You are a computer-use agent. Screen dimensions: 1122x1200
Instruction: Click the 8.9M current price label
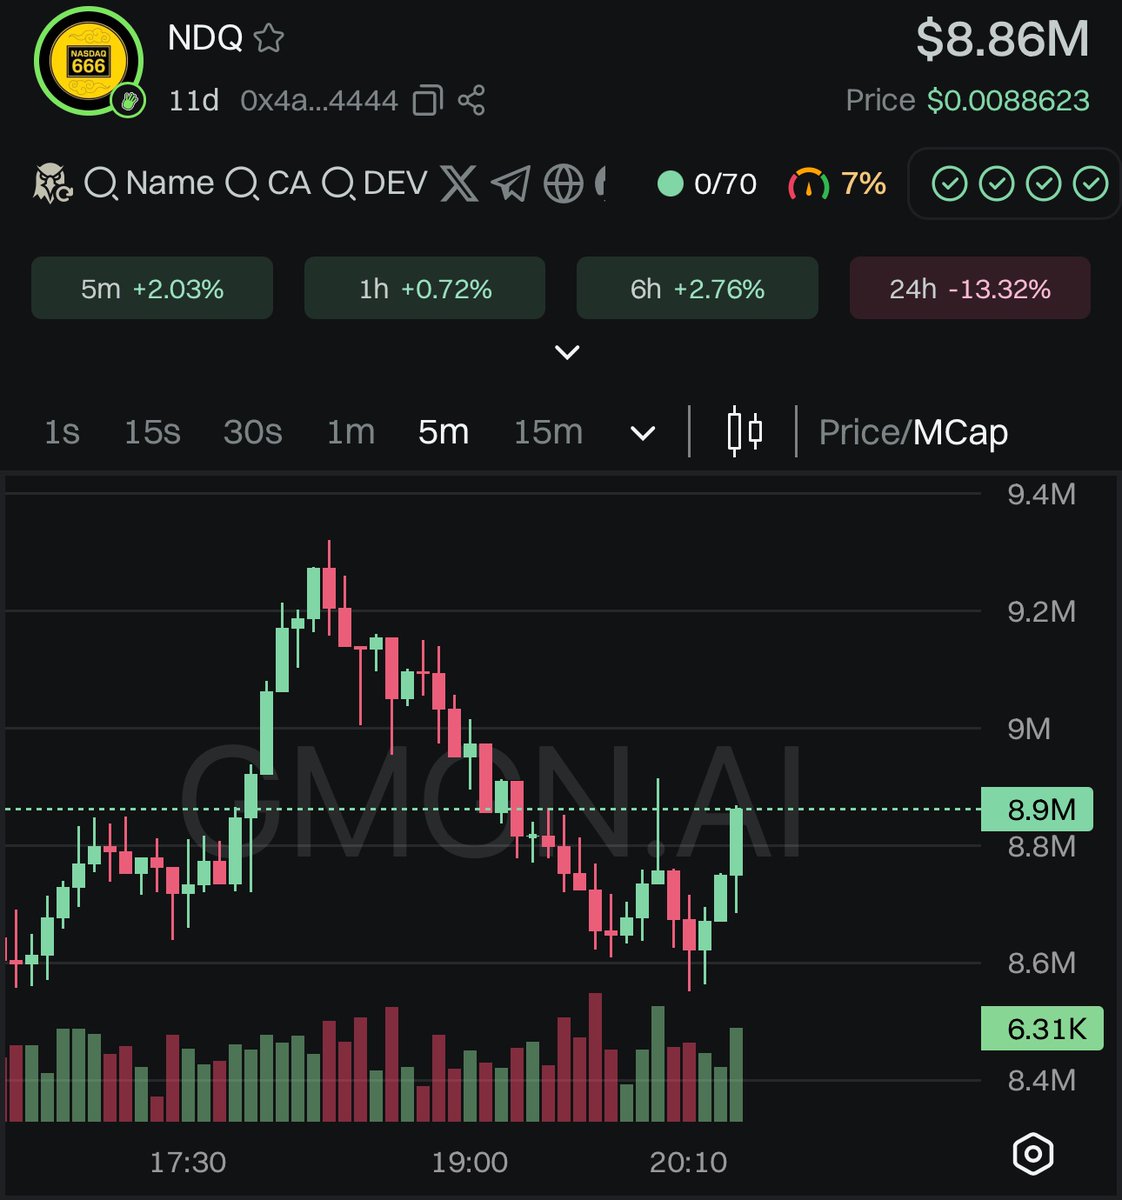coord(1037,809)
